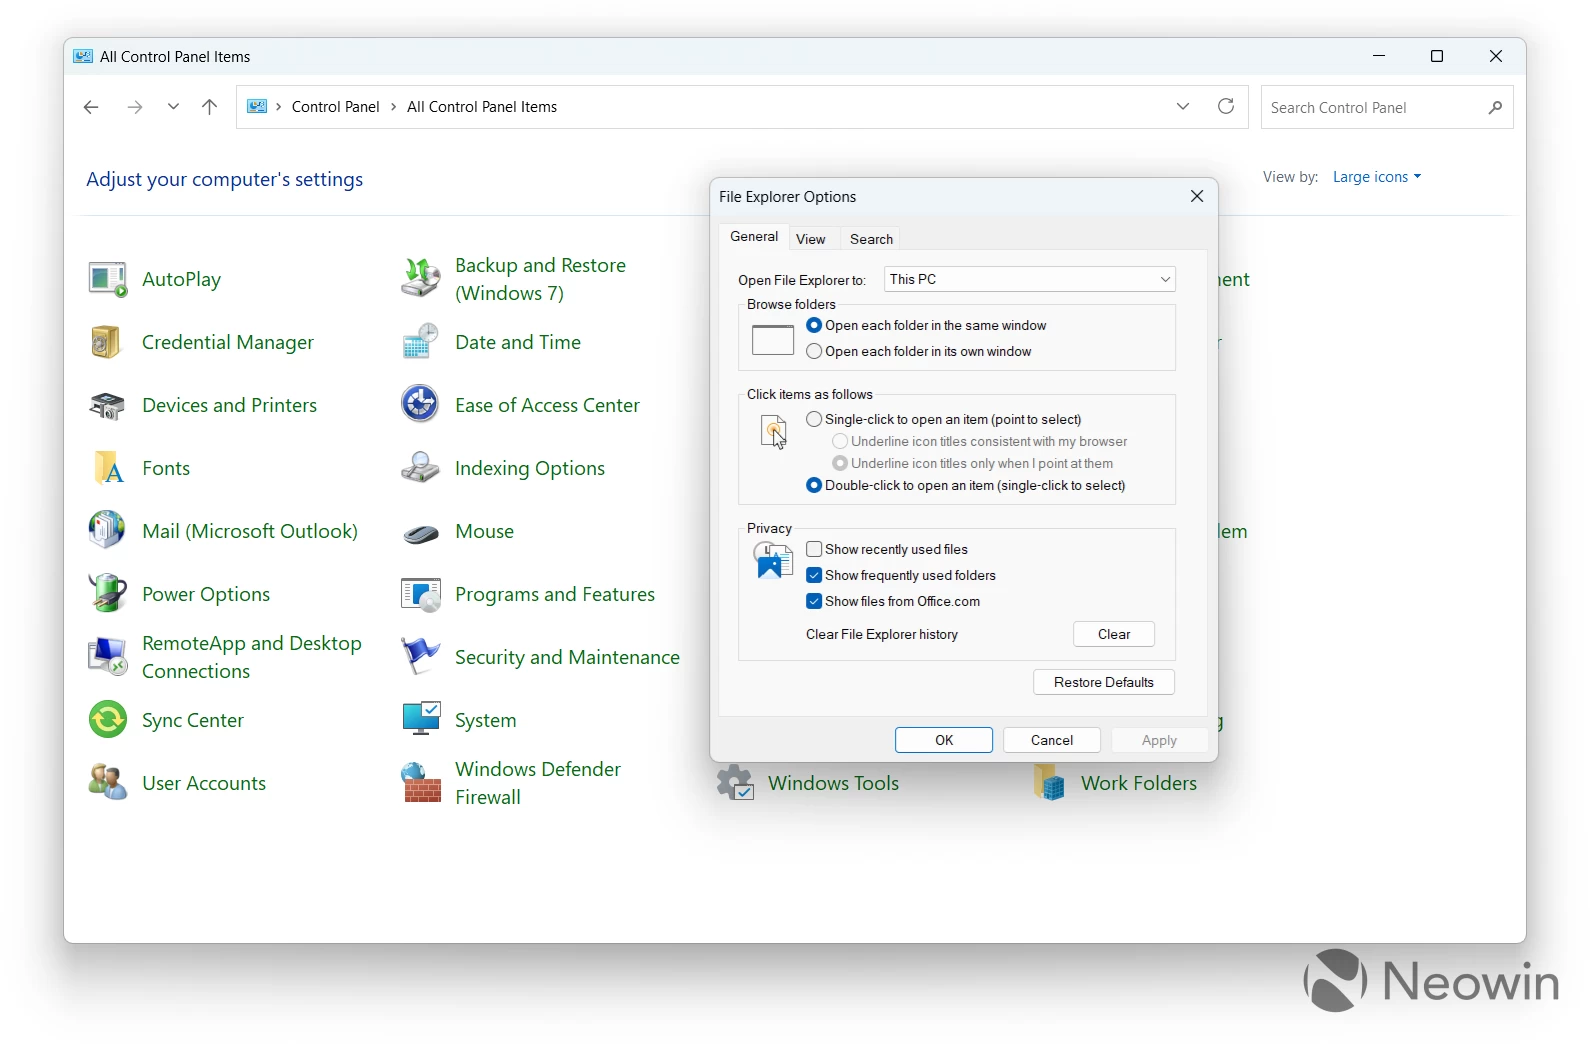The image size is (1590, 1044).
Task: Click the Windows Defender Firewall icon
Action: pos(421,783)
